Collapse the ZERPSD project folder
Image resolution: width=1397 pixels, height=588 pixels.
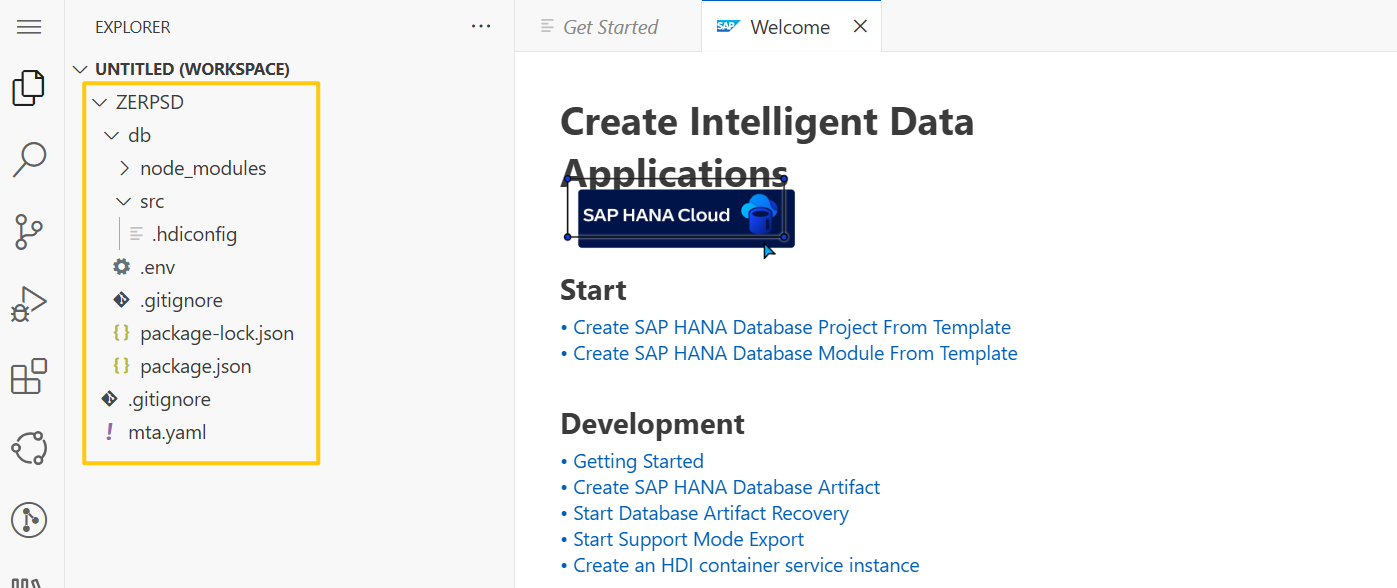point(100,102)
